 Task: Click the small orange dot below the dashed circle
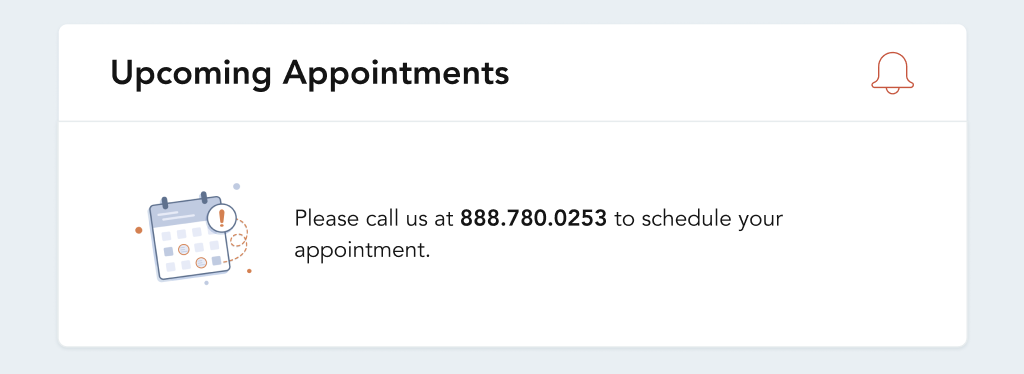pyautogui.click(x=249, y=271)
